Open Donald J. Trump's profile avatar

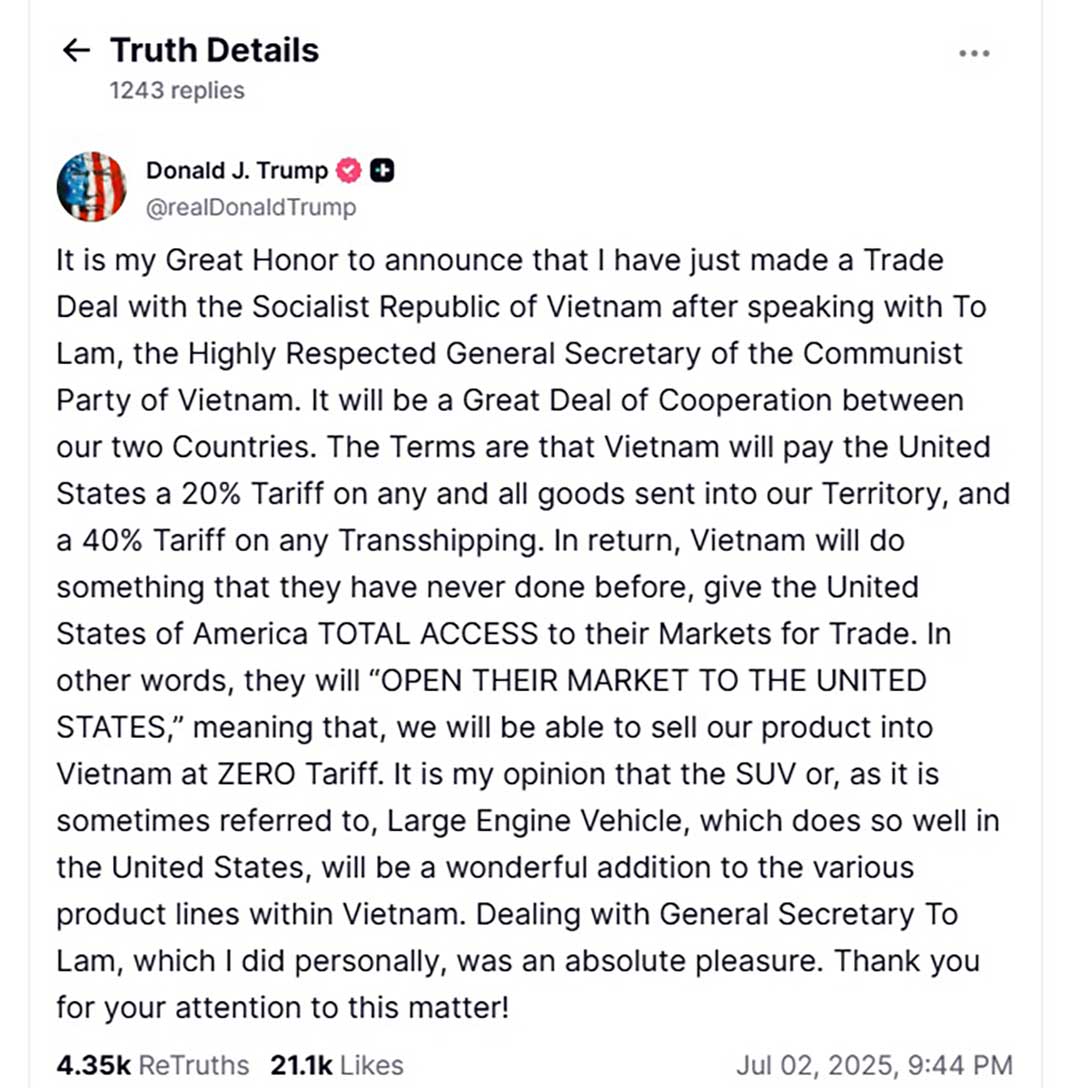tap(91, 187)
